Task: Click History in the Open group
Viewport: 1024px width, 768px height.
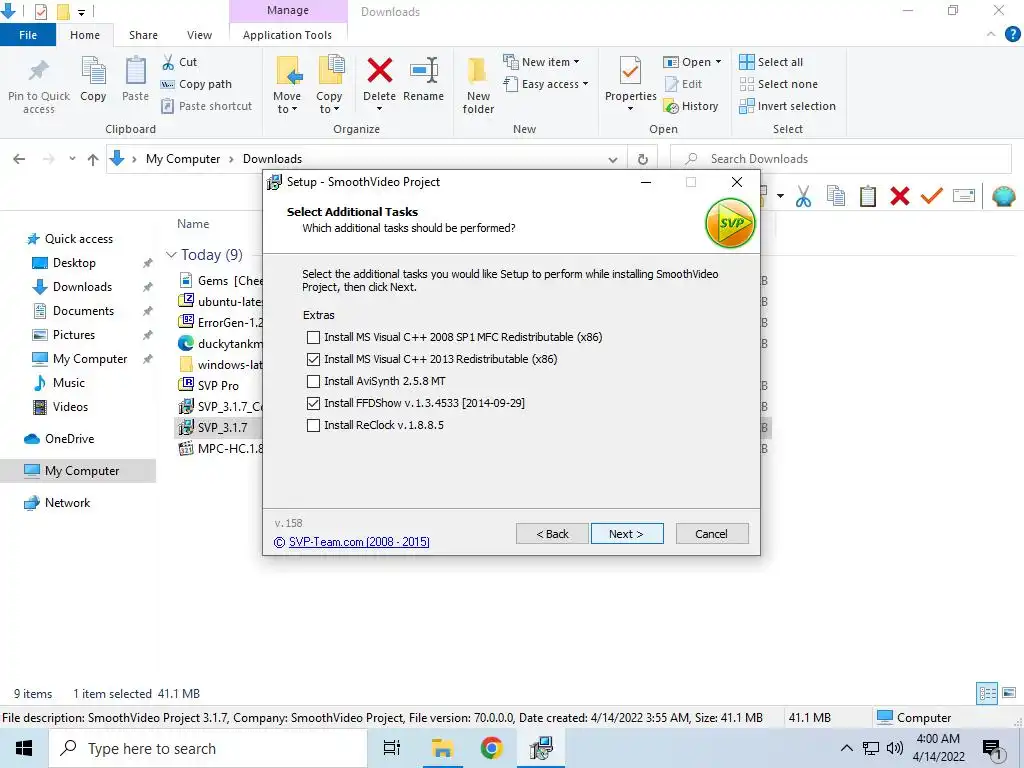Action: (x=690, y=106)
